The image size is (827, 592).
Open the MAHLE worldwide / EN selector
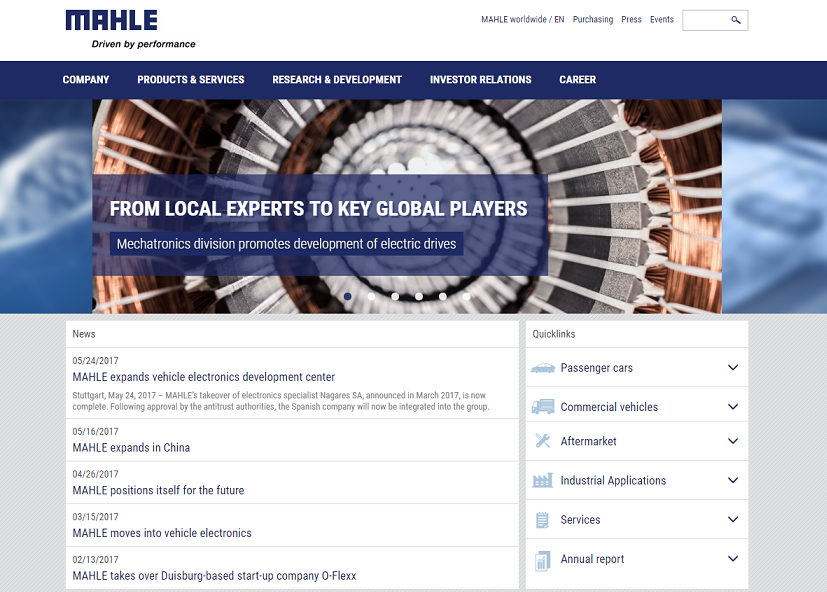[x=522, y=20]
